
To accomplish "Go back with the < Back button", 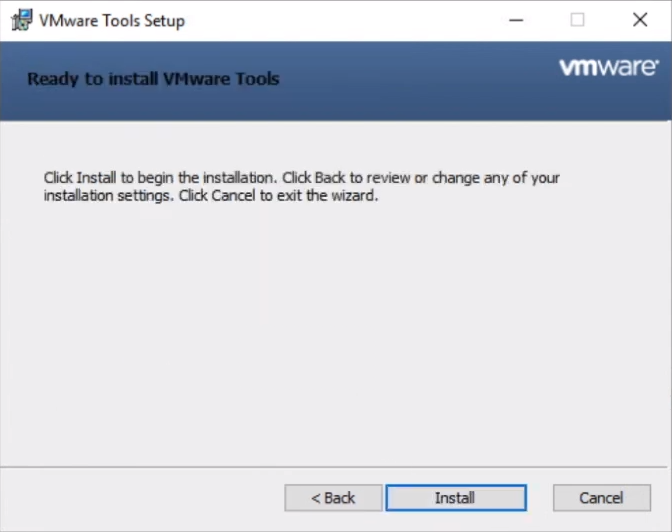I will (x=333, y=498).
